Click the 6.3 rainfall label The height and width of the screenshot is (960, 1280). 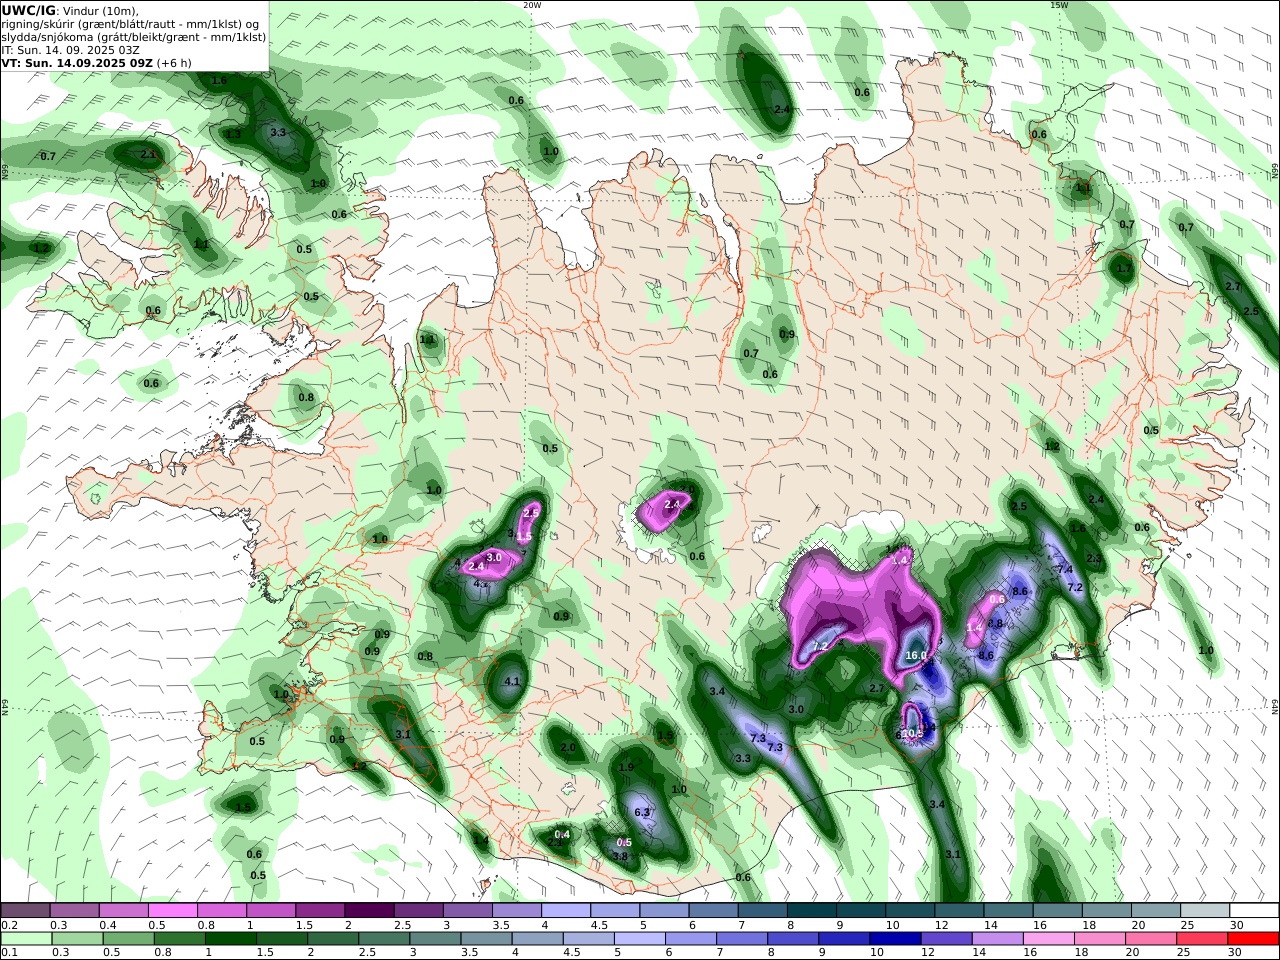pyautogui.click(x=643, y=812)
